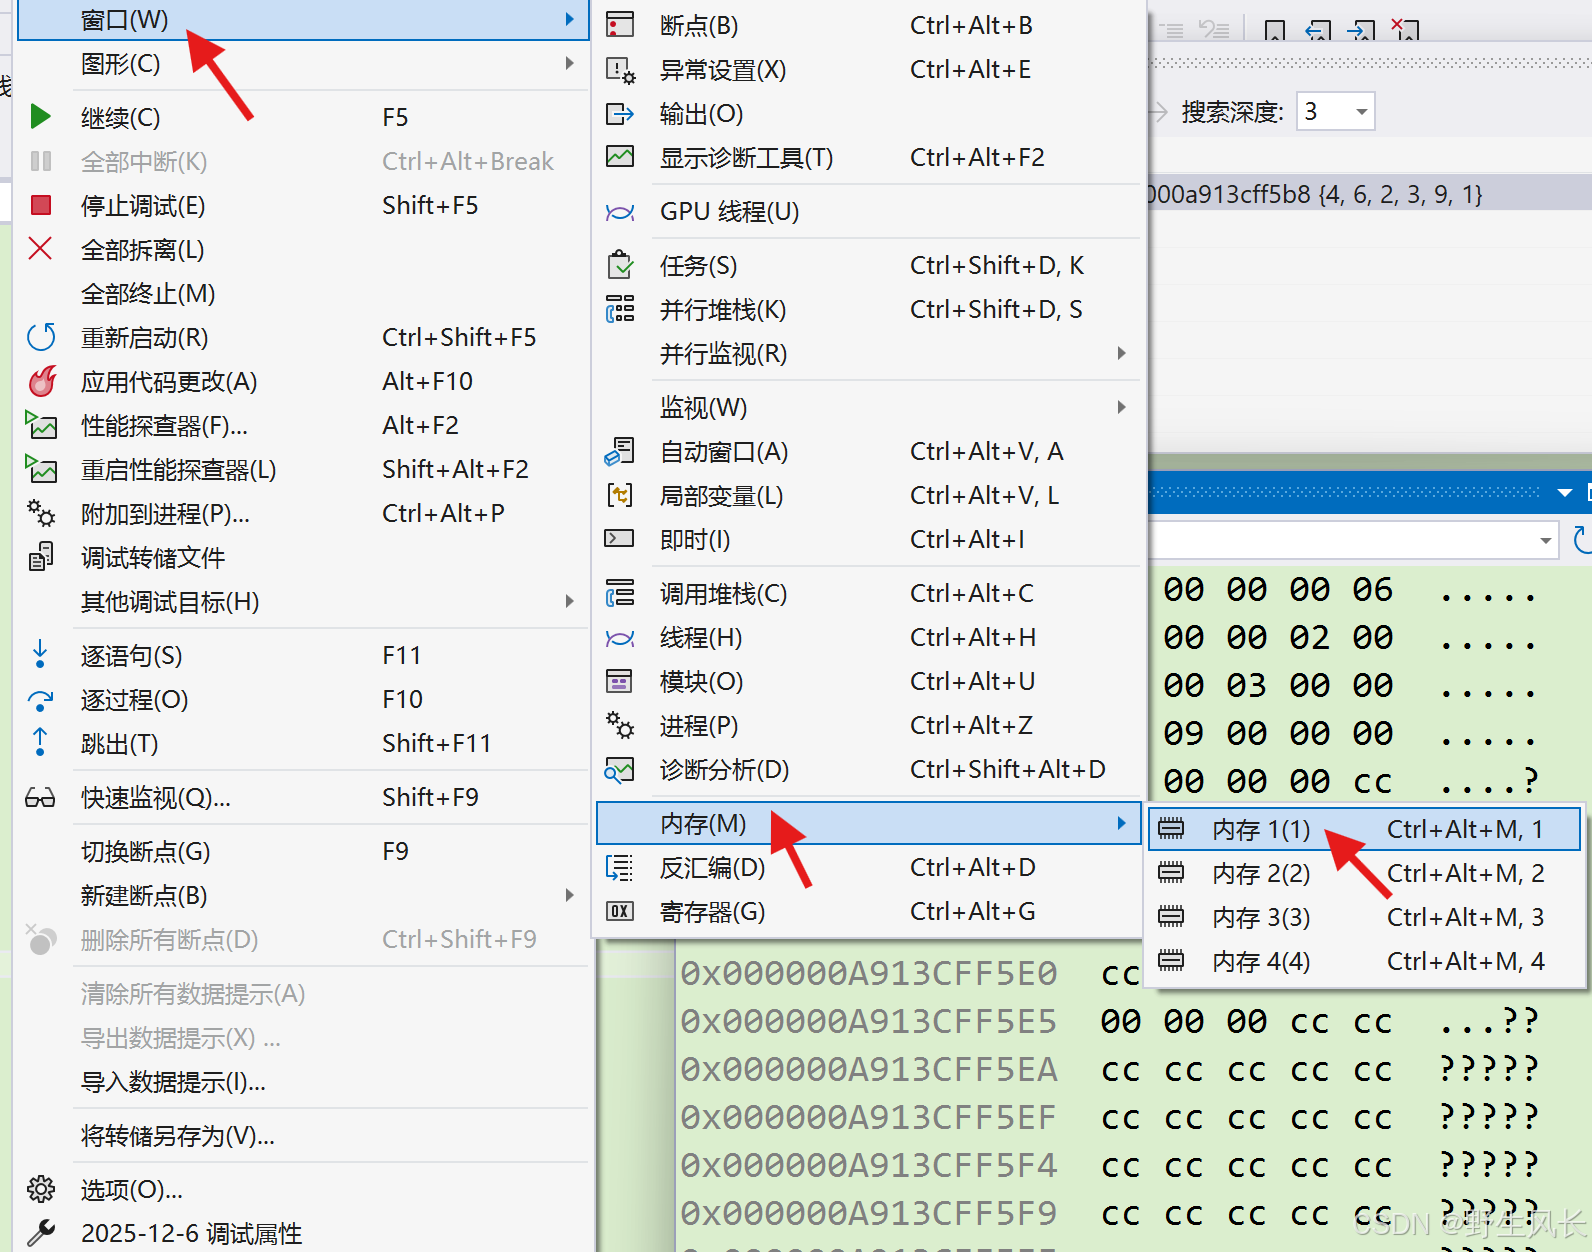
Task: Click the Autos window icon
Action: (620, 452)
